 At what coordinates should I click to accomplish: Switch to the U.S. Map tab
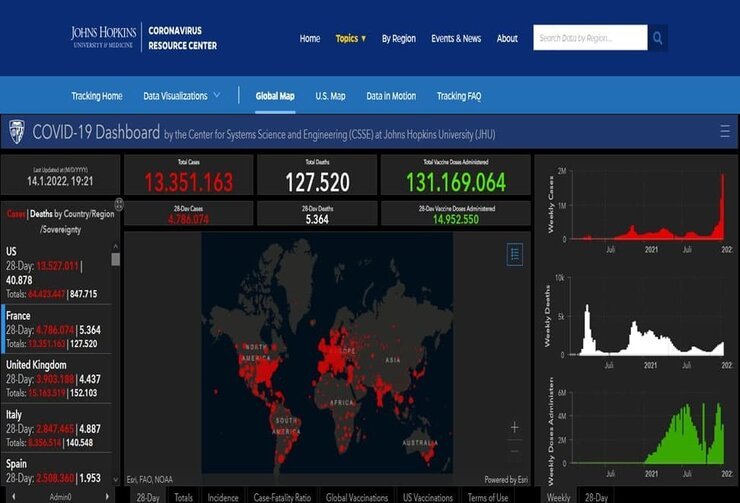click(330, 96)
